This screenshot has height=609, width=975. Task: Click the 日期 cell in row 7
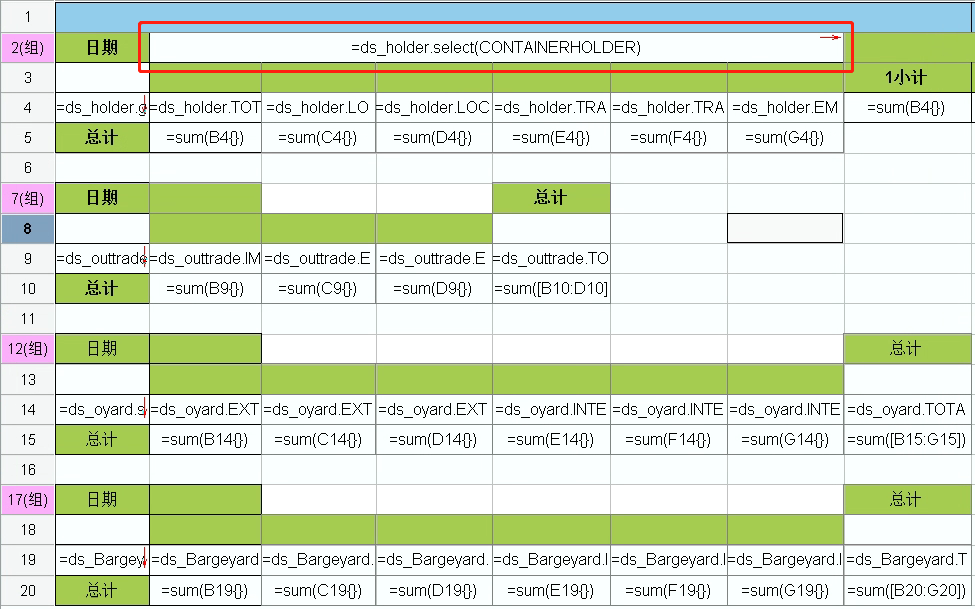click(102, 198)
